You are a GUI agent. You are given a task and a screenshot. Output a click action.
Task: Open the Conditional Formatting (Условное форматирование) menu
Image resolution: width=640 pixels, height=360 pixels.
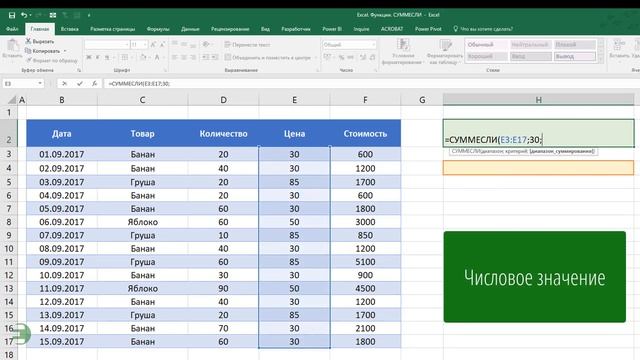403,51
